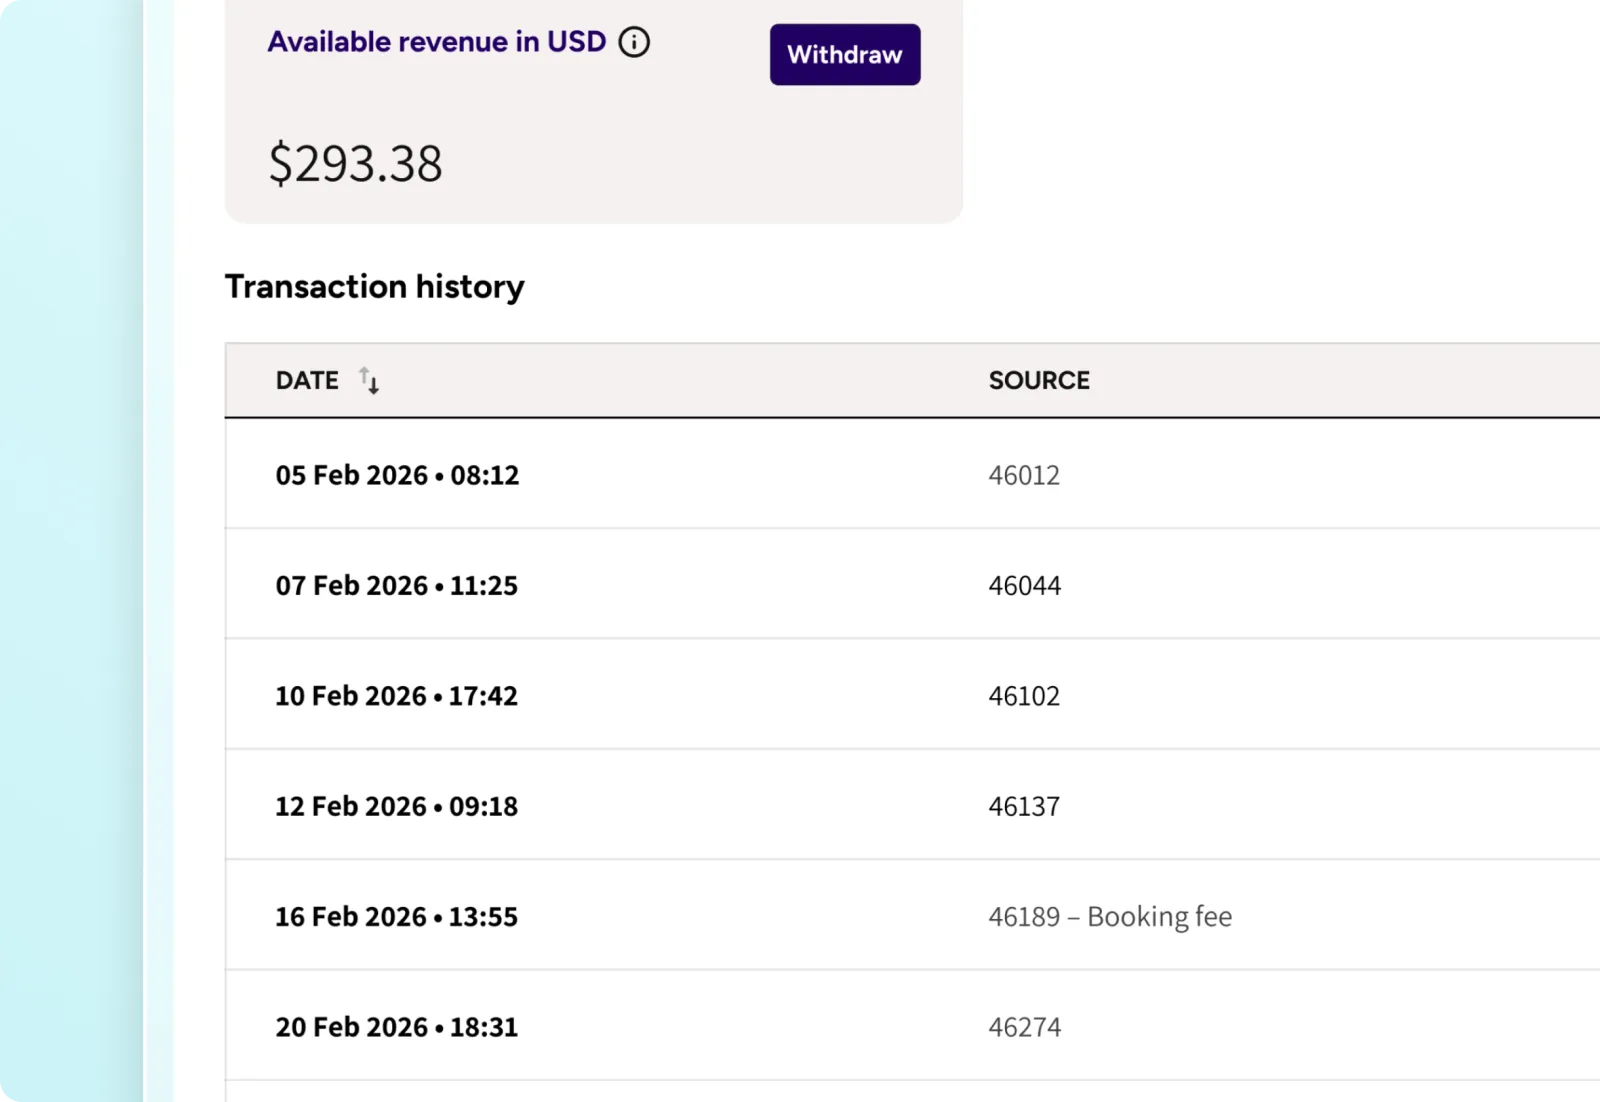The image size is (1600, 1102).
Task: Open source 46012
Action: point(1023,475)
